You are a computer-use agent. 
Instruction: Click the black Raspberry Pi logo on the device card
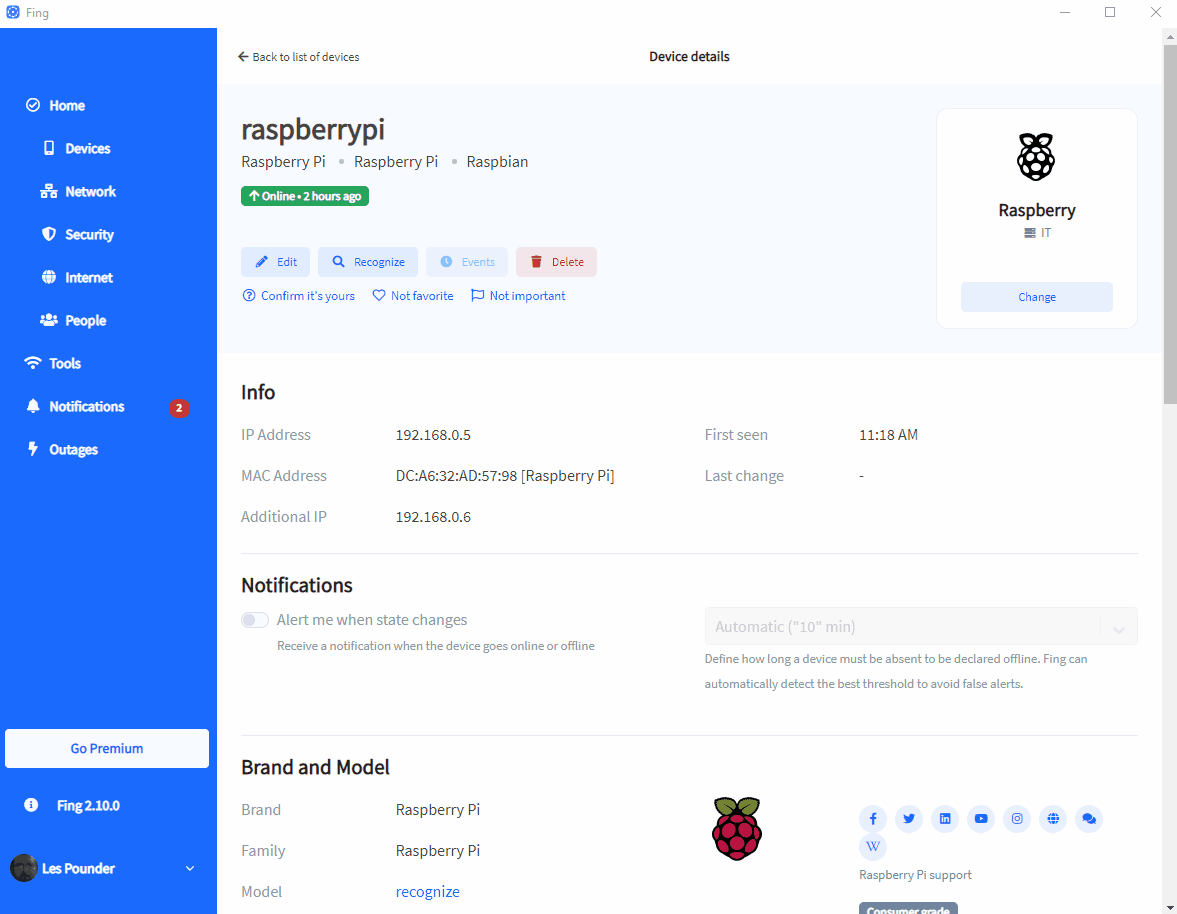point(1036,157)
